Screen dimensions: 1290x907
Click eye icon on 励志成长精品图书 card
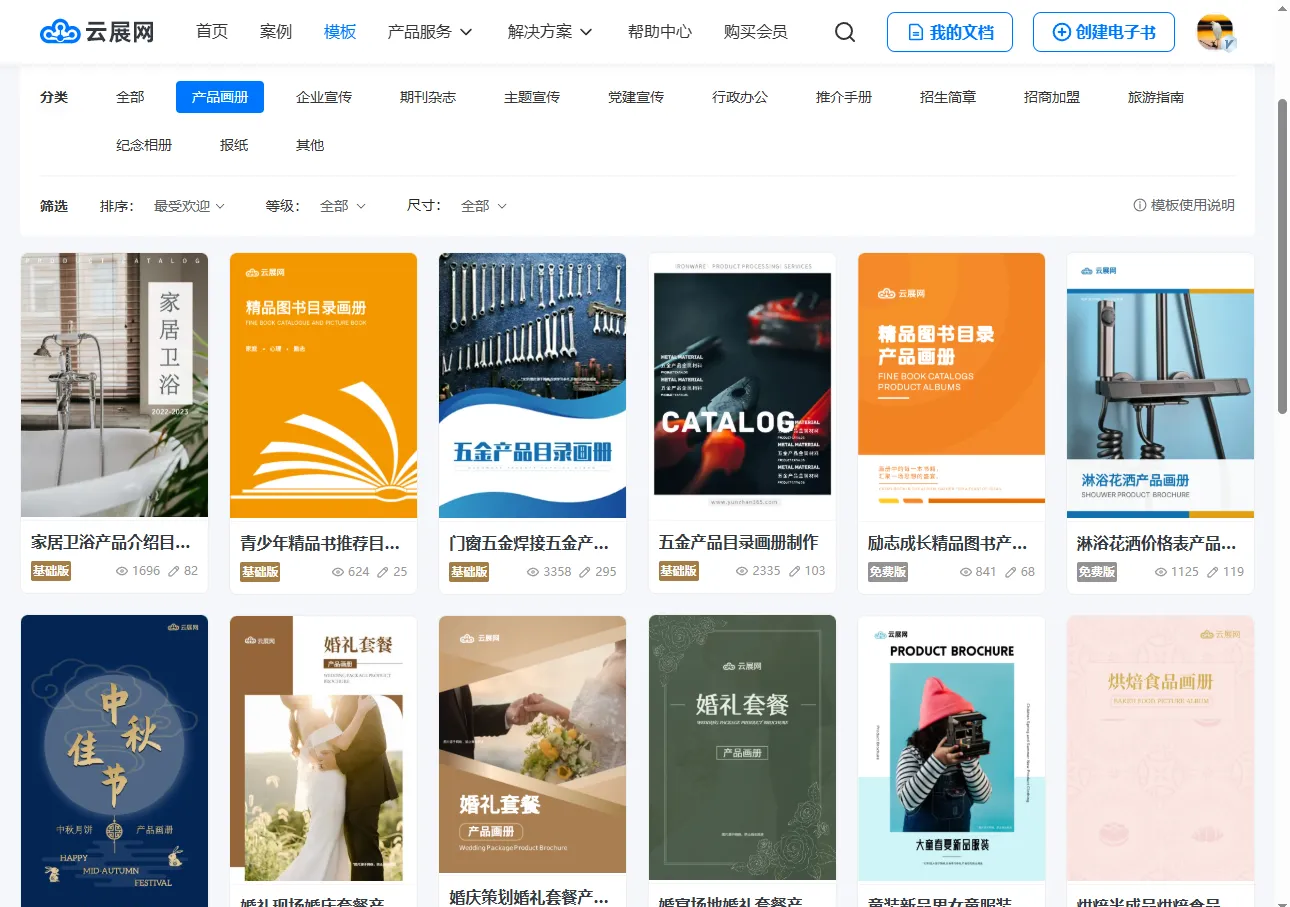(966, 572)
